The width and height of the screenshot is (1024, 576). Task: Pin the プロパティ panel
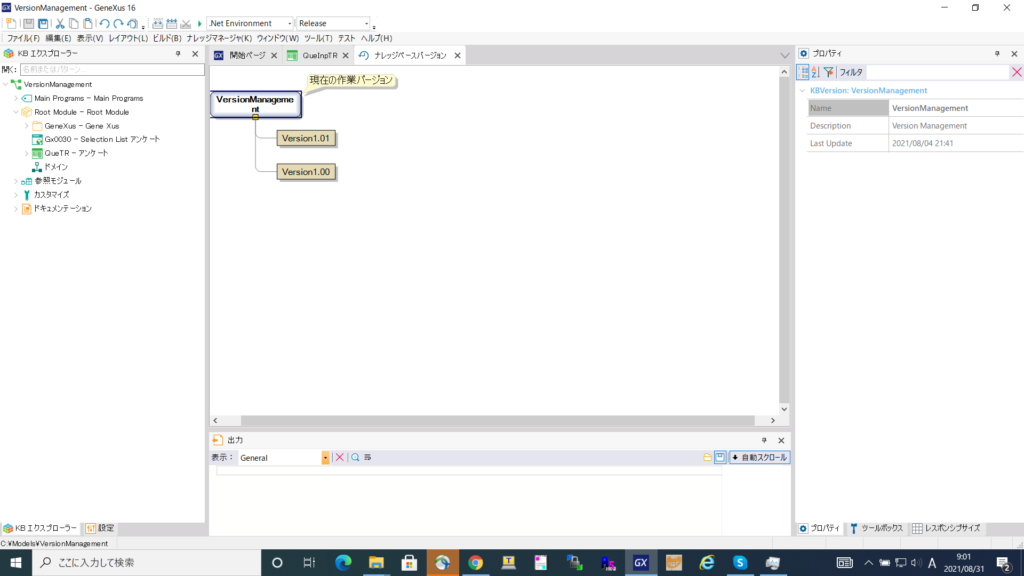(x=997, y=54)
